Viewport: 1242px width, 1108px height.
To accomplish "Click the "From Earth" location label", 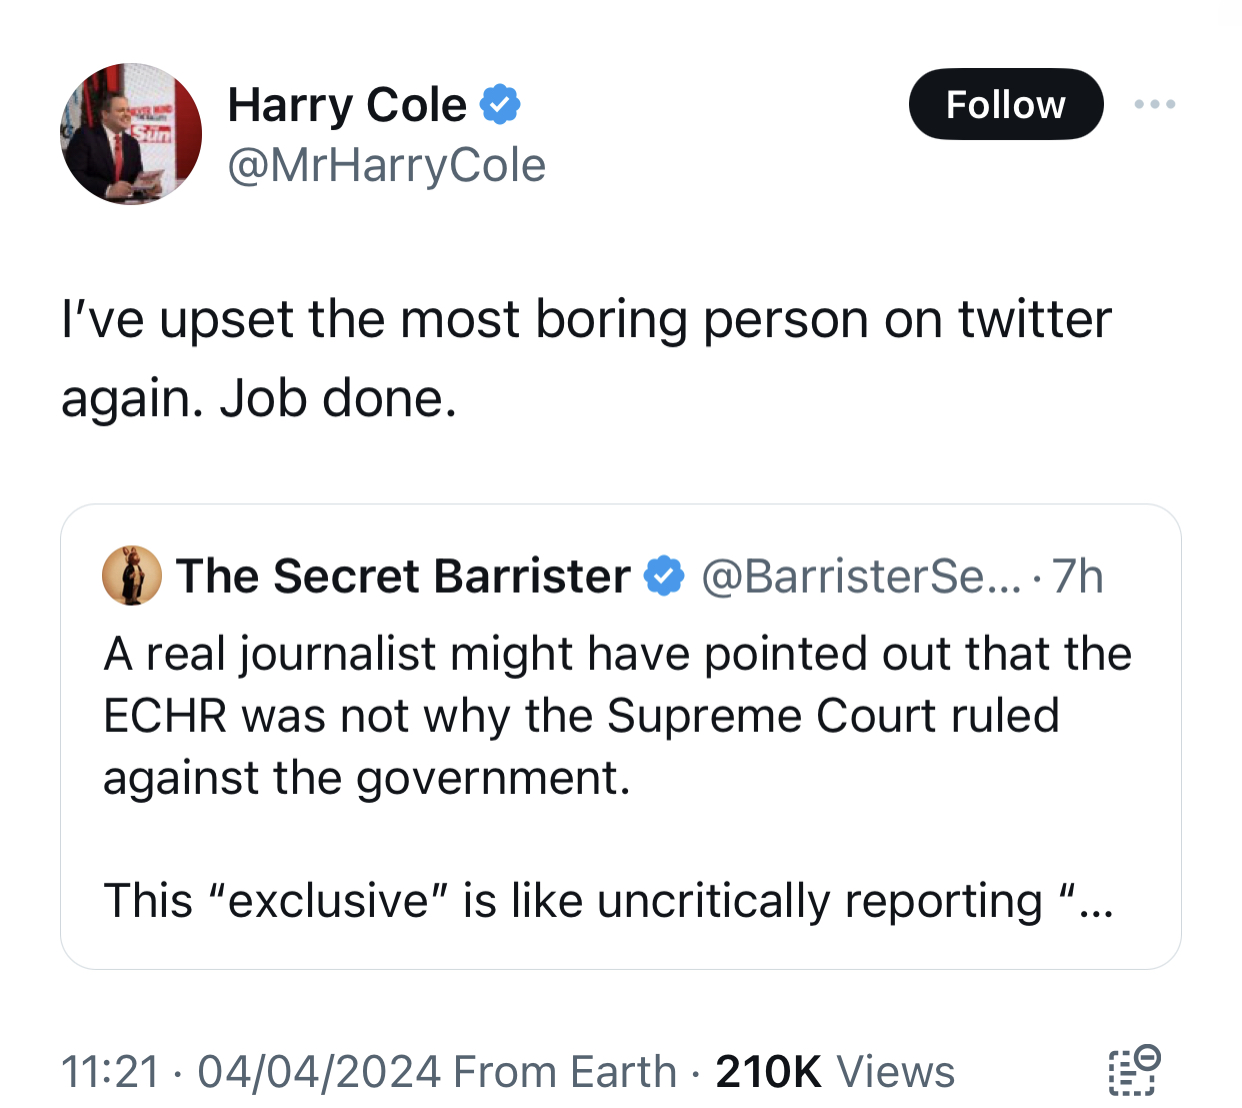I will coord(565,1072).
